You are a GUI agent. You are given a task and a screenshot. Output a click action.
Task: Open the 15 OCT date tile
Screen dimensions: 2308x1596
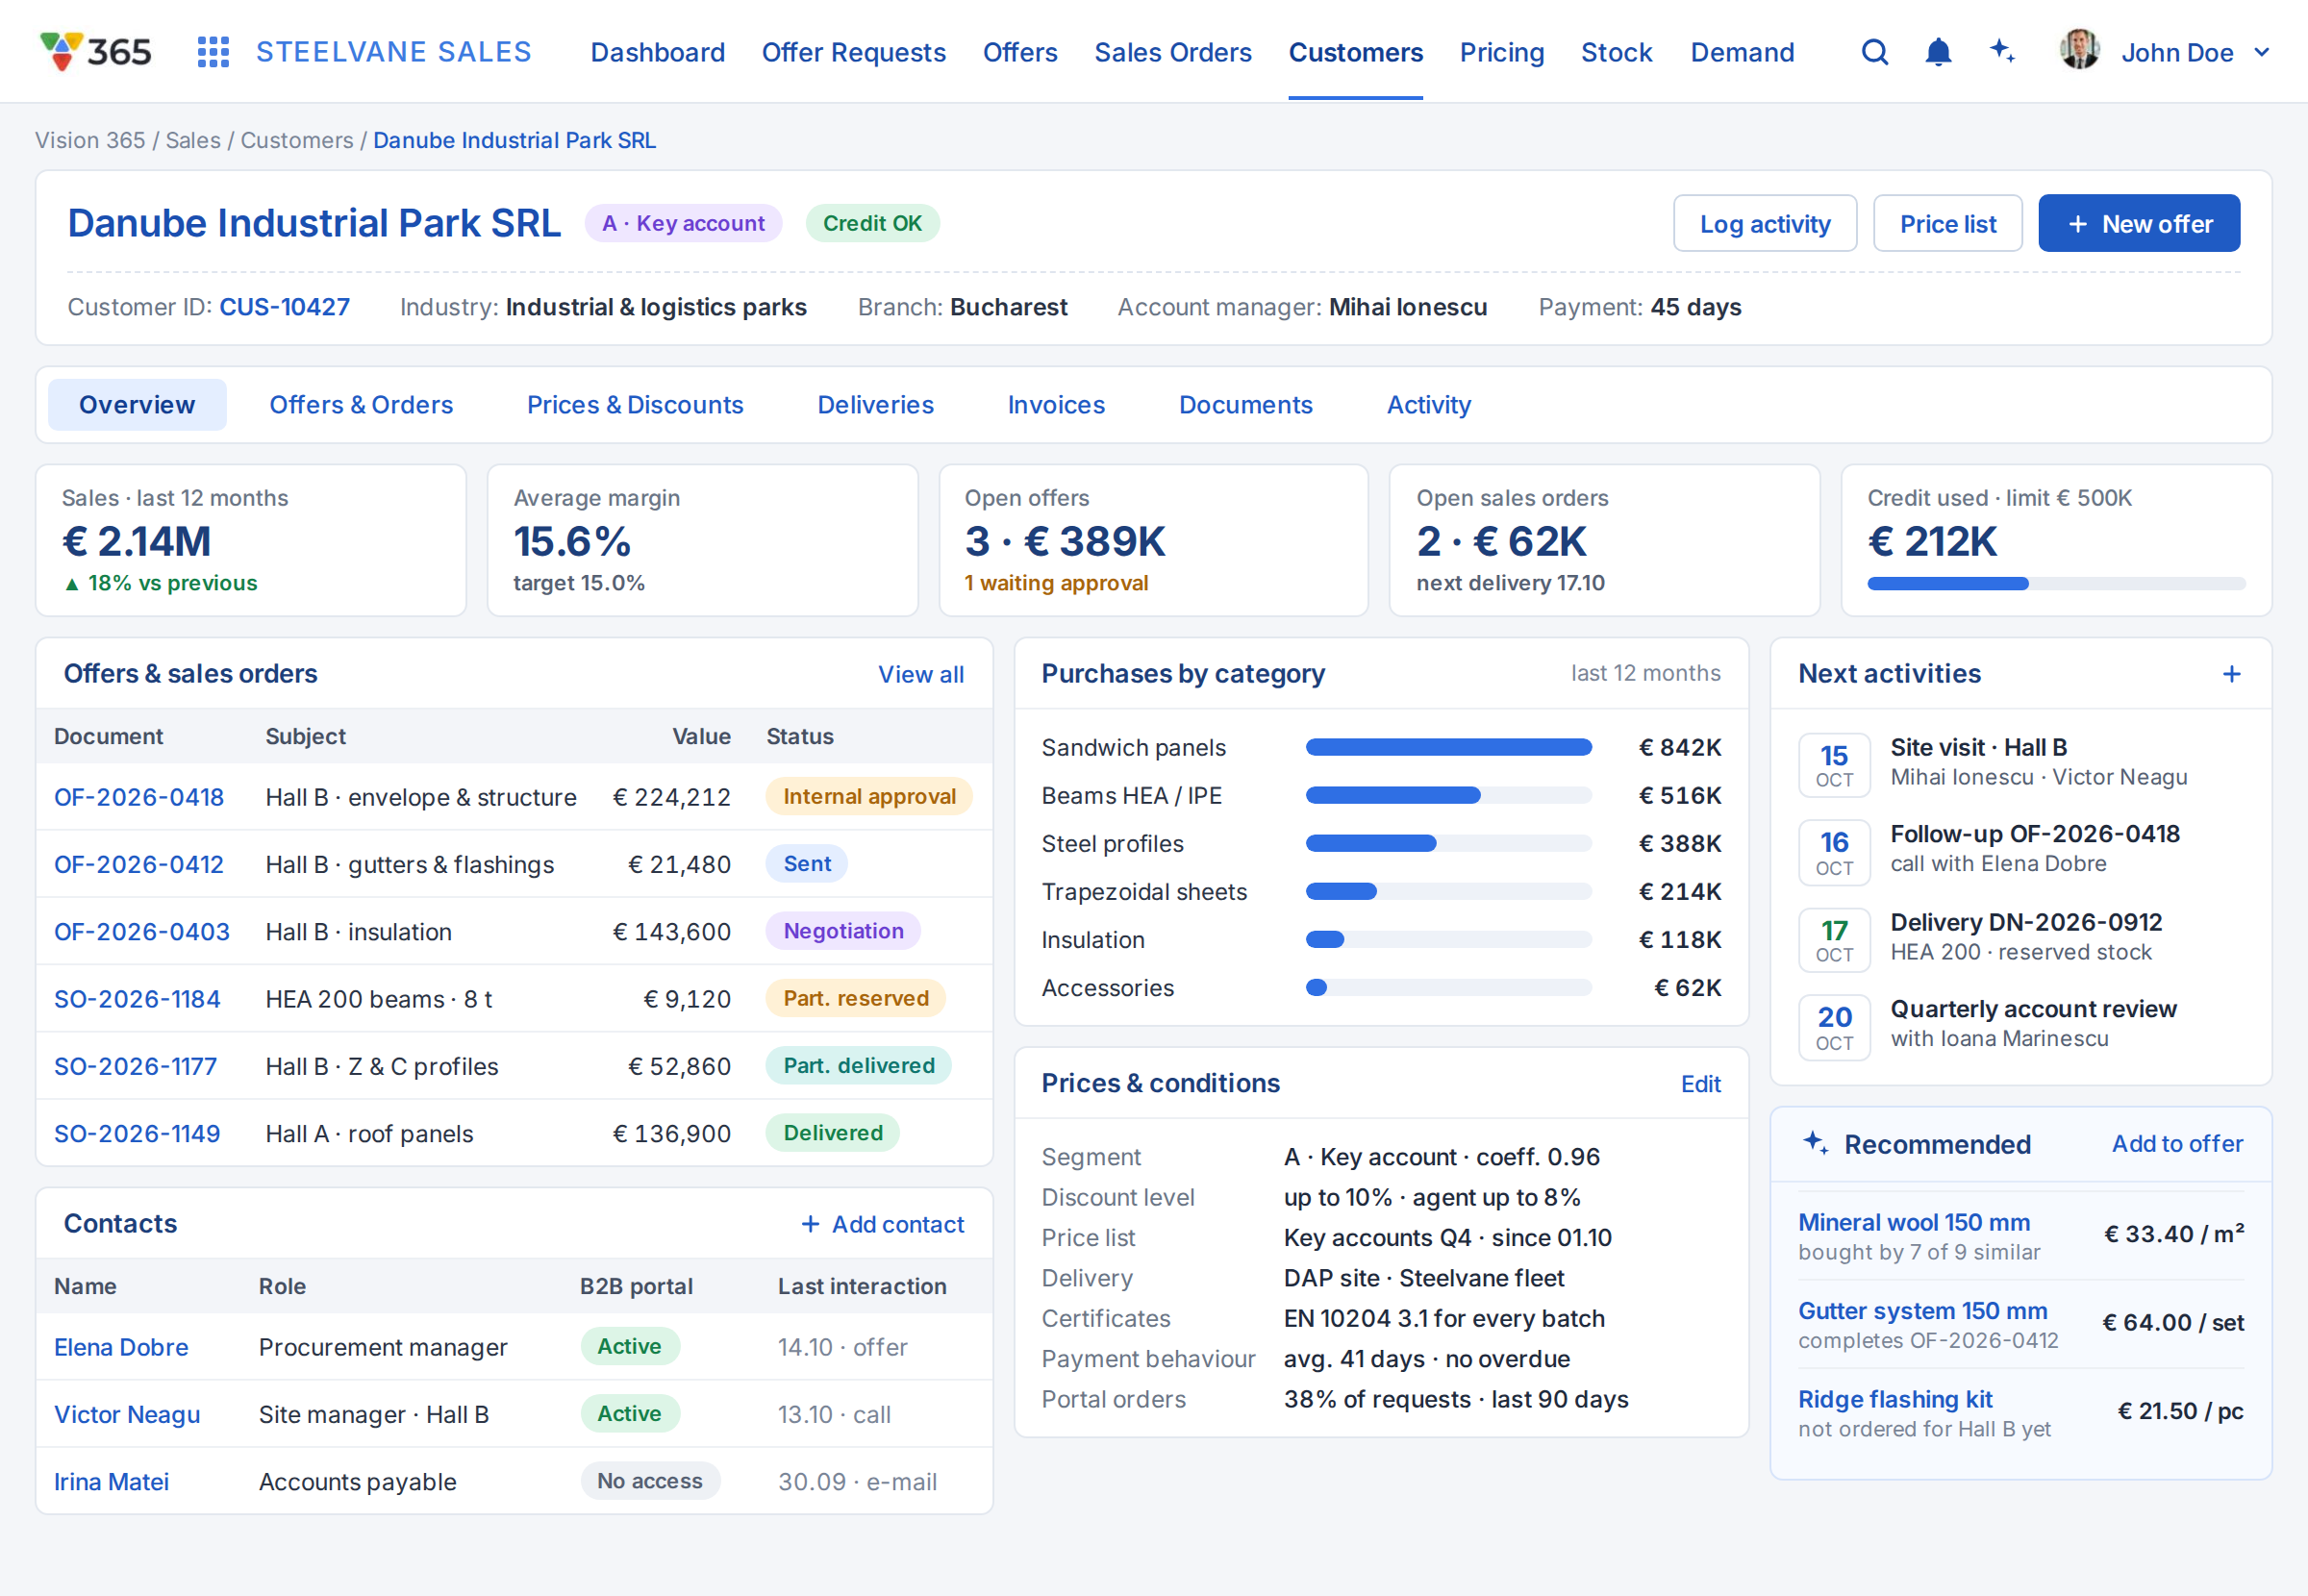1834,765
